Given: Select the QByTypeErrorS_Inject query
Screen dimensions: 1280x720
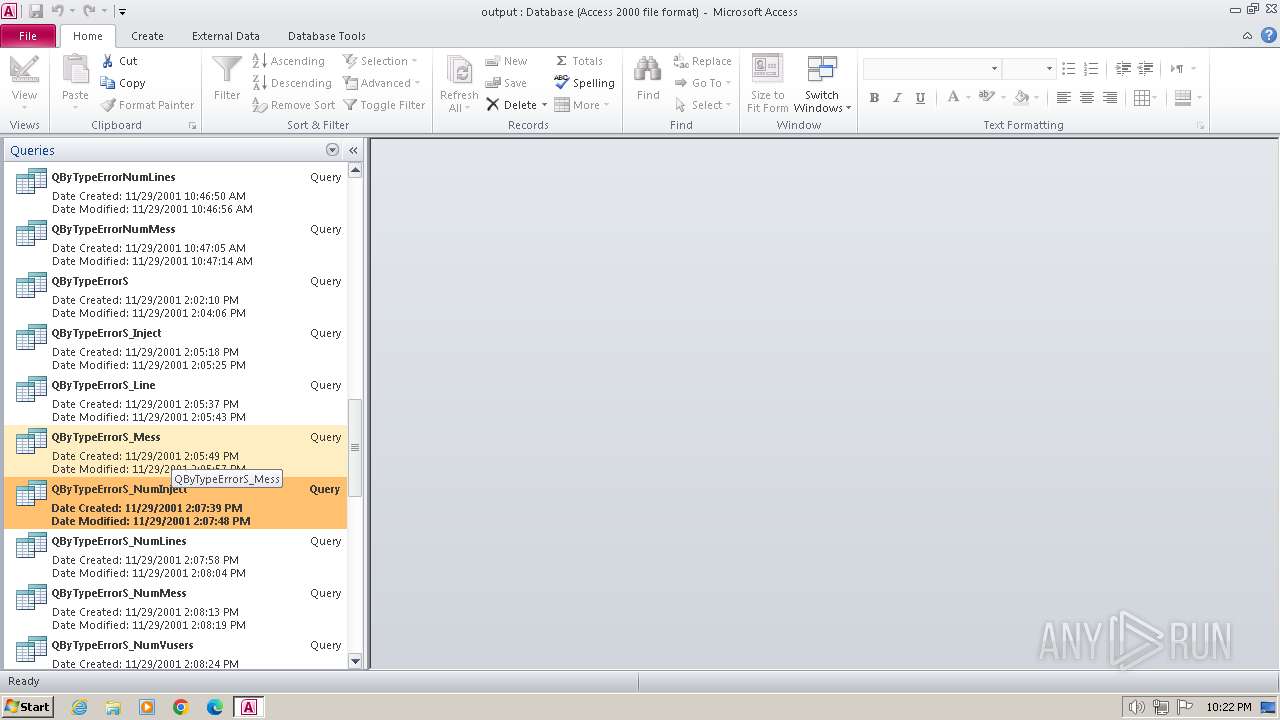Looking at the screenshot, I should tap(176, 346).
